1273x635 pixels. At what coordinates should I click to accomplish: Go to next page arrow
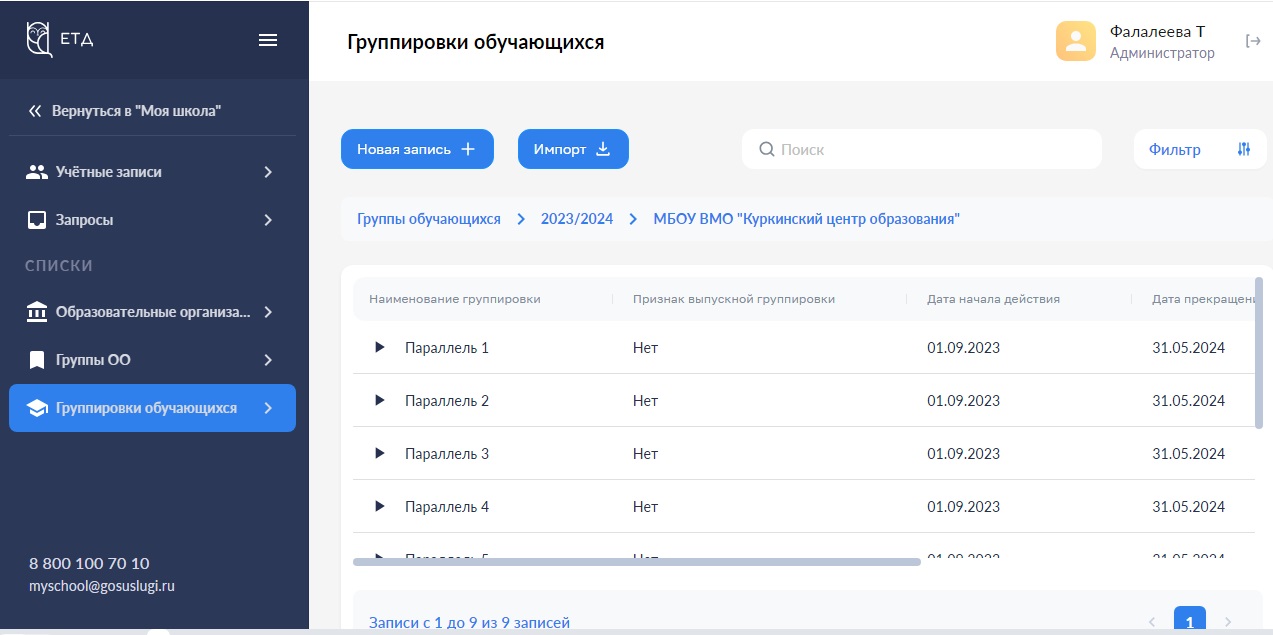(1228, 621)
